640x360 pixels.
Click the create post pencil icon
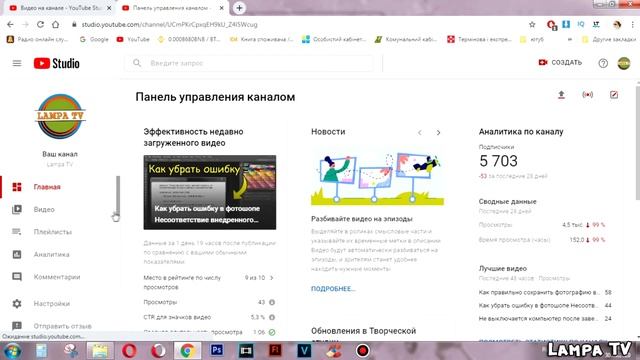[614, 95]
